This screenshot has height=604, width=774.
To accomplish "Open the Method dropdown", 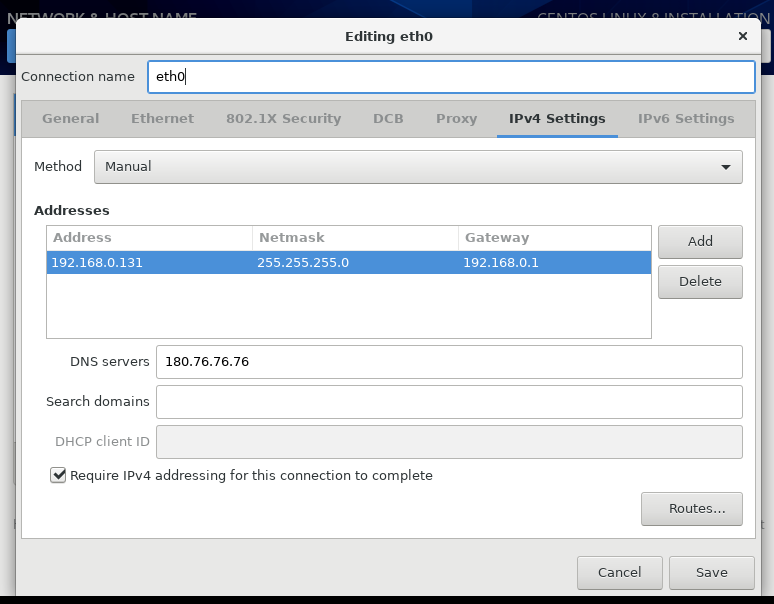I will click(418, 167).
